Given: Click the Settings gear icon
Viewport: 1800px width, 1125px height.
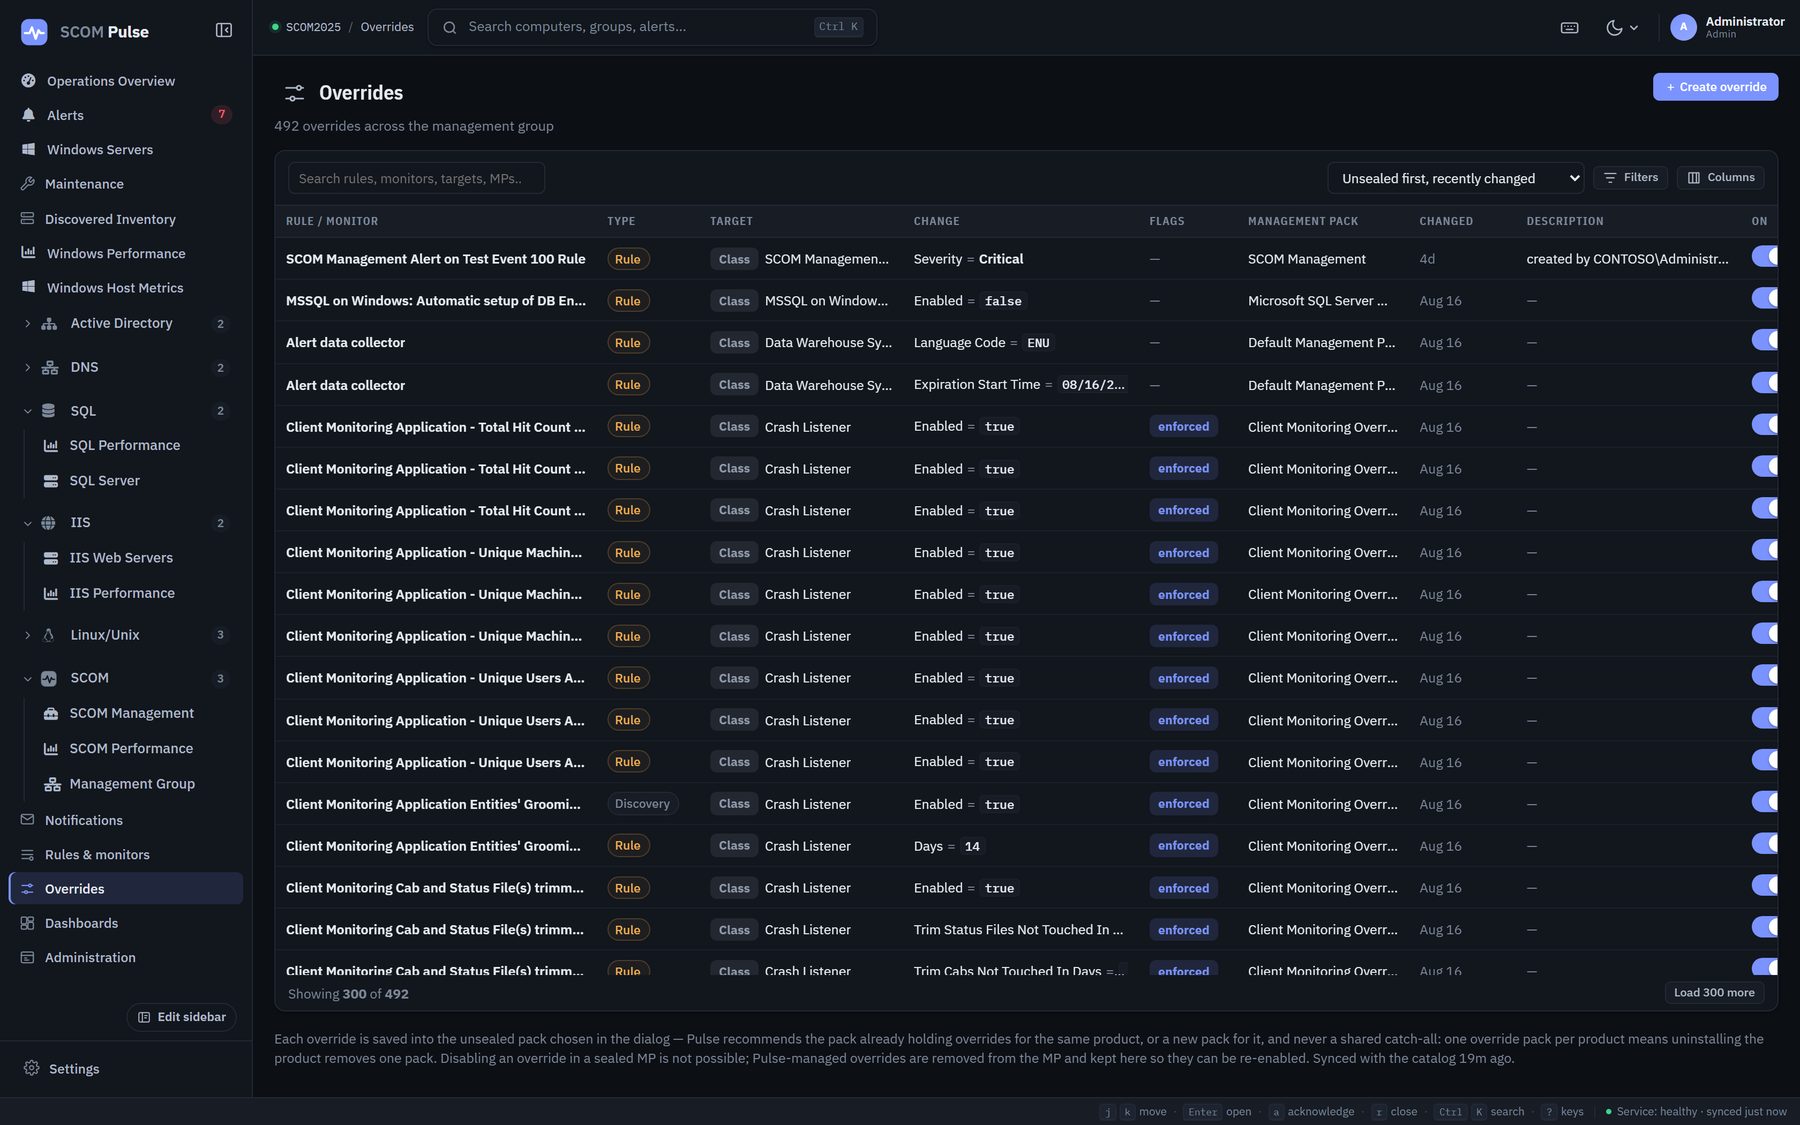Looking at the screenshot, I should [31, 1068].
